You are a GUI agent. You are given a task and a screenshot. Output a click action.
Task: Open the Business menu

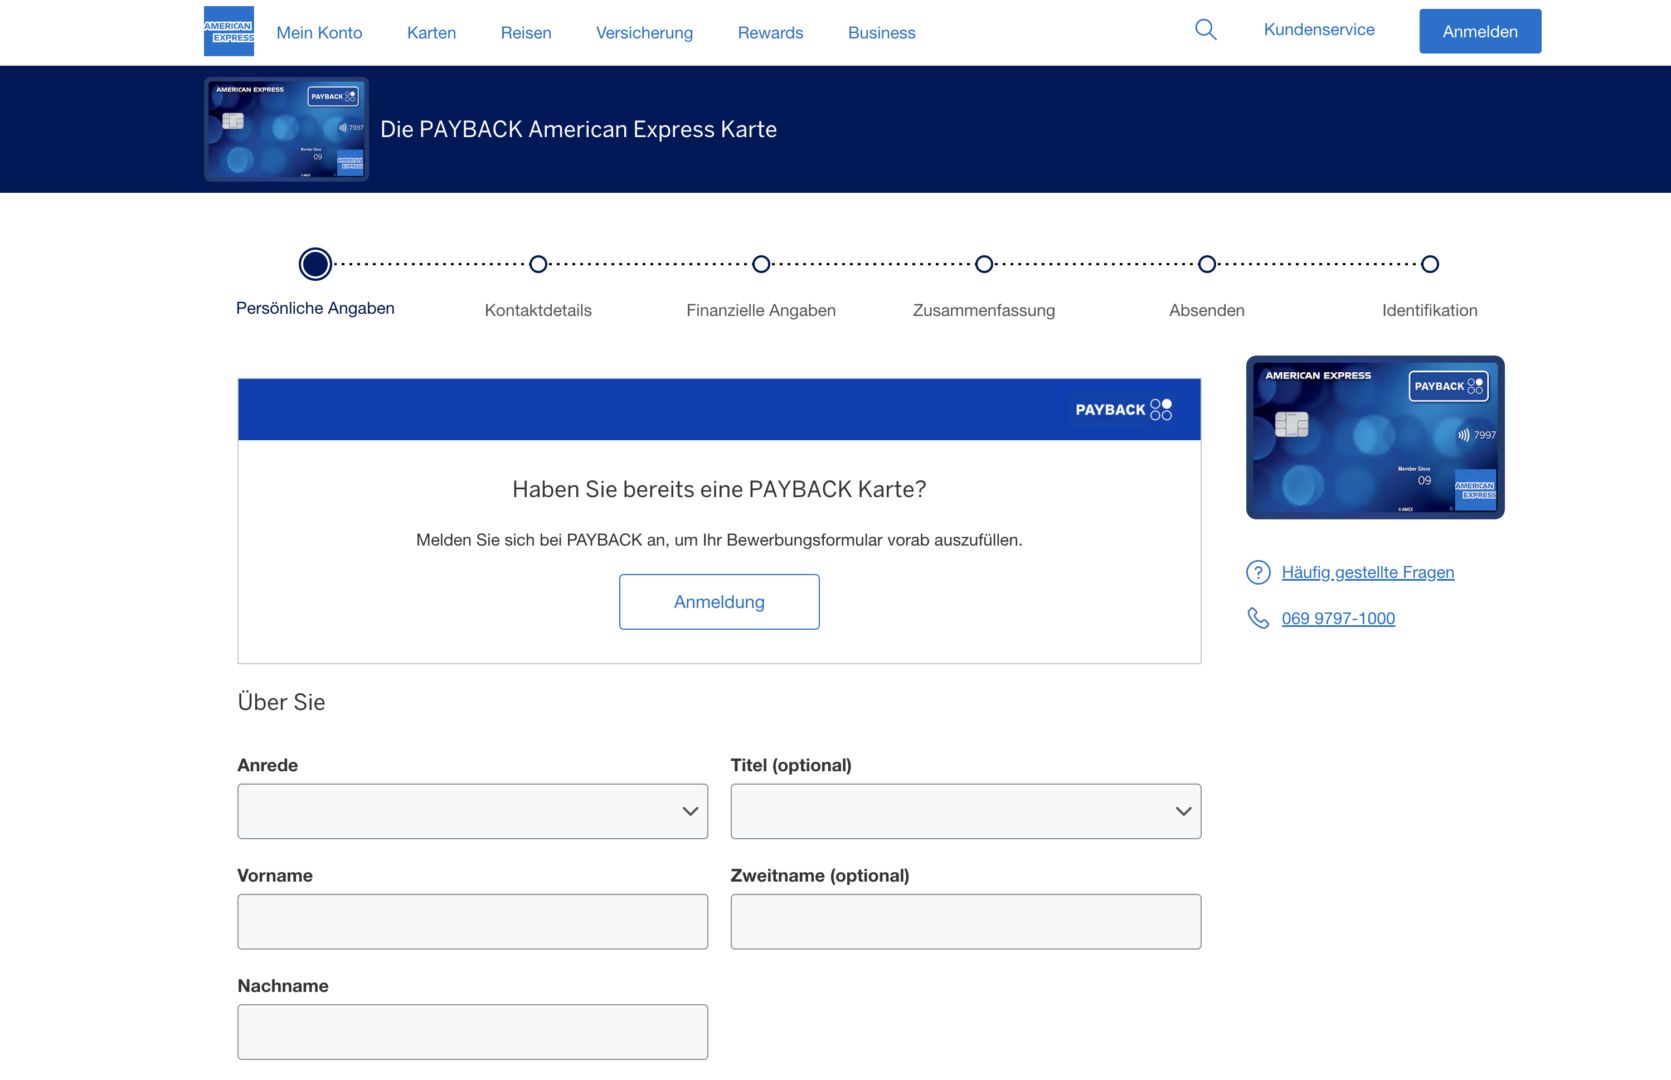tap(881, 33)
